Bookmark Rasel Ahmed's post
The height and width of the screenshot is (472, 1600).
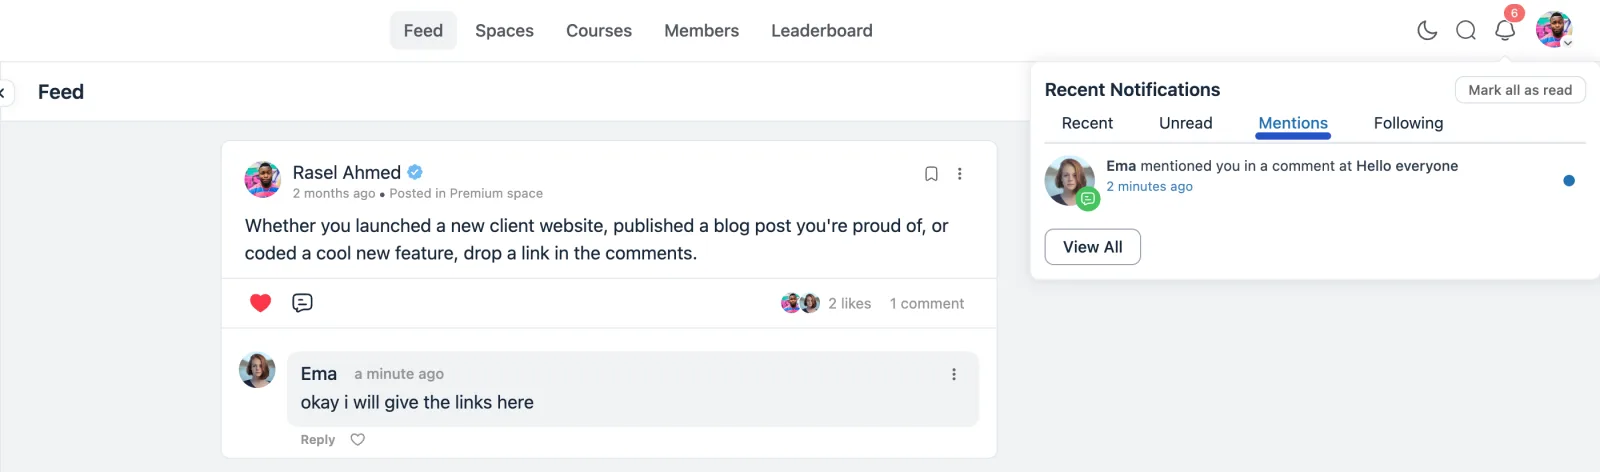point(931,174)
